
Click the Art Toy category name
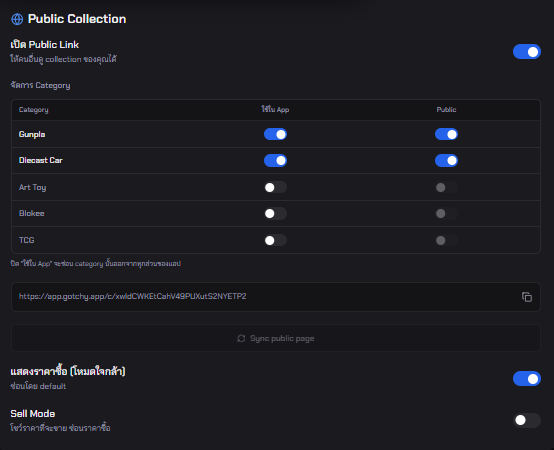point(33,187)
